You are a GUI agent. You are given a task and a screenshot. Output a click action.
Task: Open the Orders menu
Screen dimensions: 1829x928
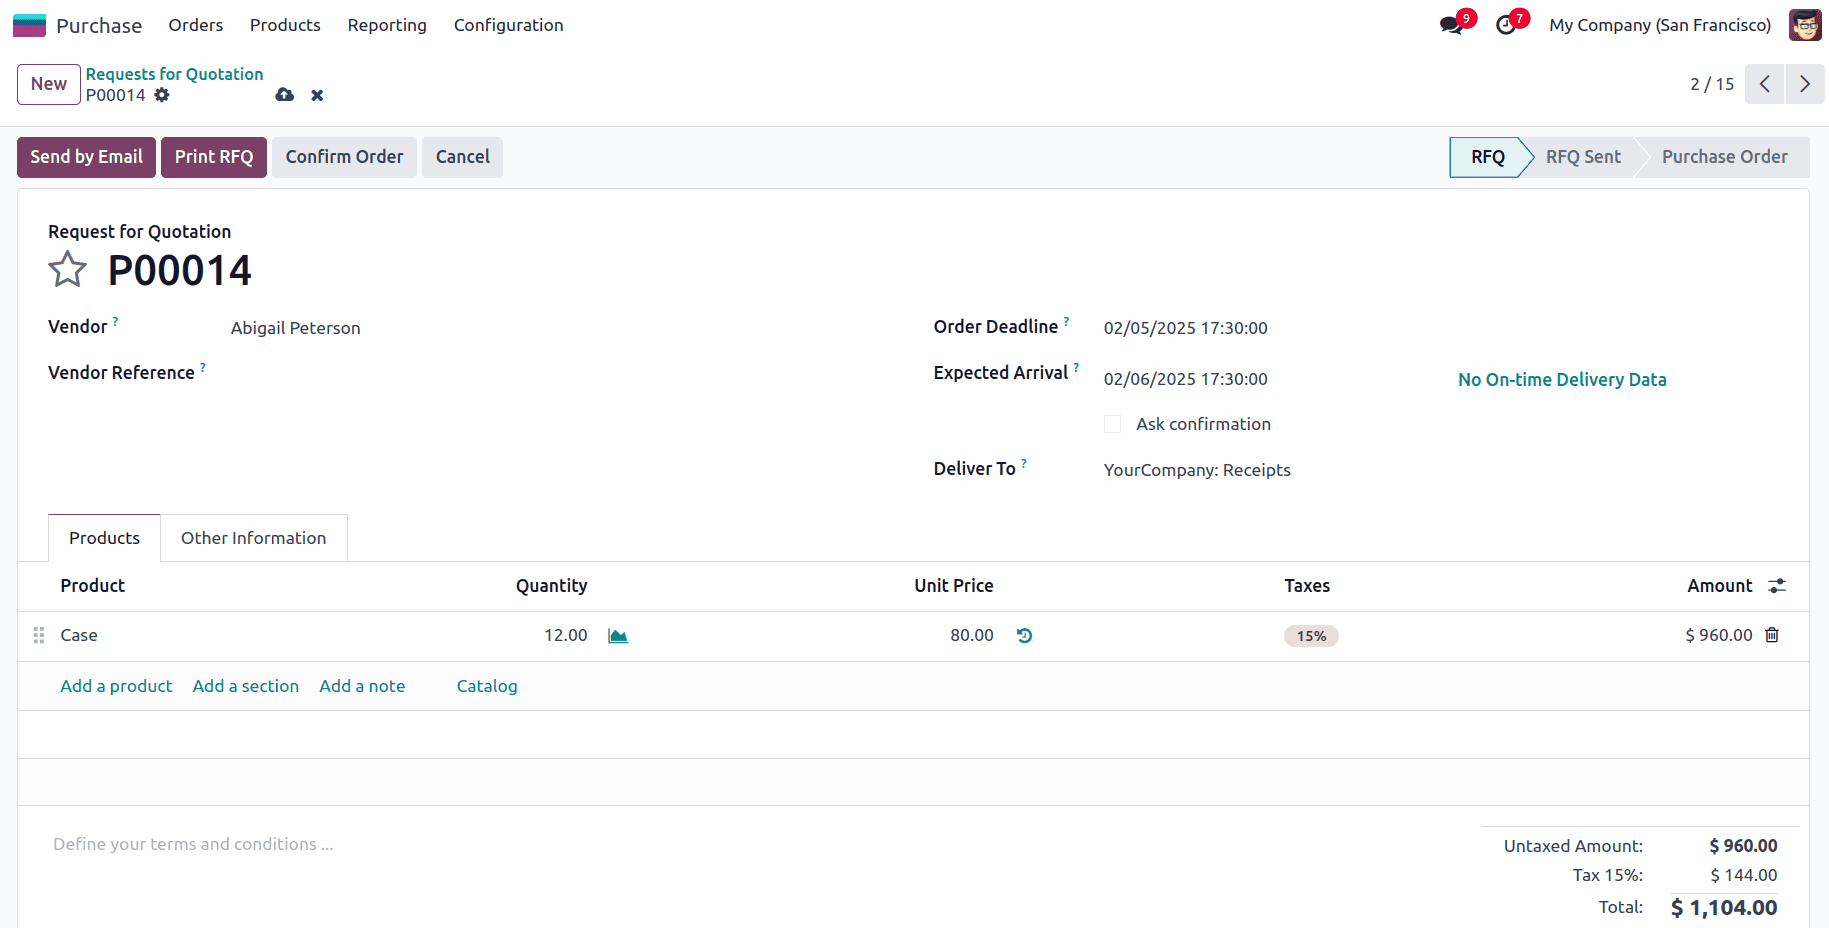click(196, 25)
